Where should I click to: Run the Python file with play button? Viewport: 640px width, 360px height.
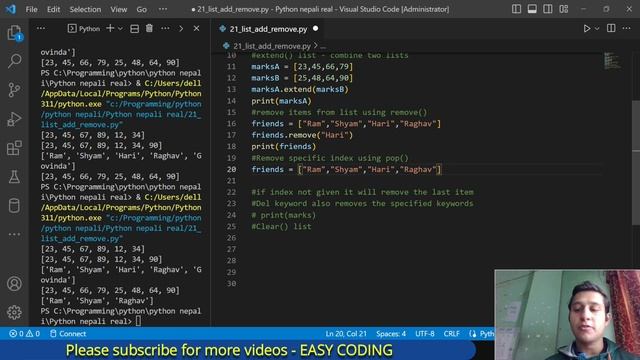click(x=587, y=29)
